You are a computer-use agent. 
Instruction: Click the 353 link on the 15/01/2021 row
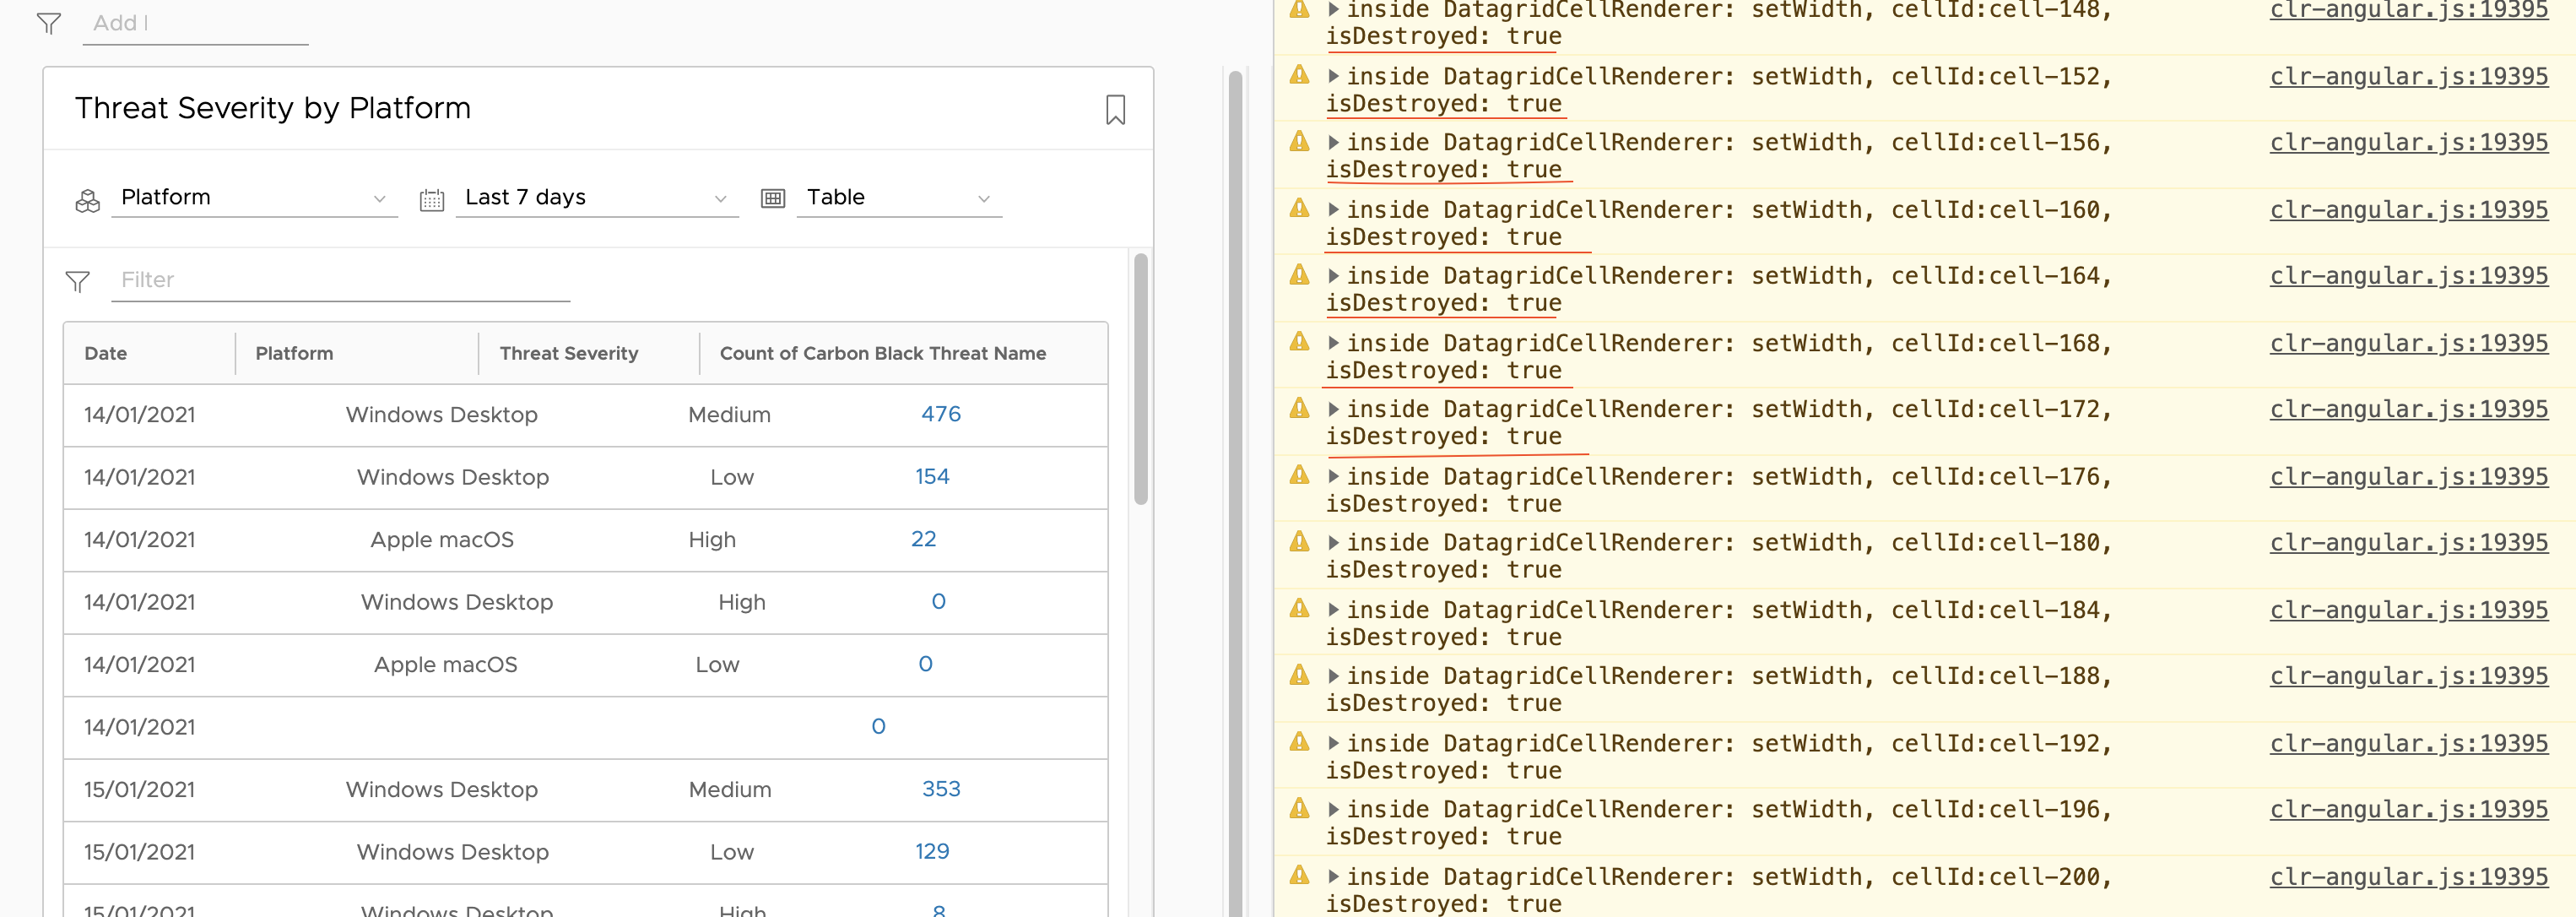pos(941,789)
